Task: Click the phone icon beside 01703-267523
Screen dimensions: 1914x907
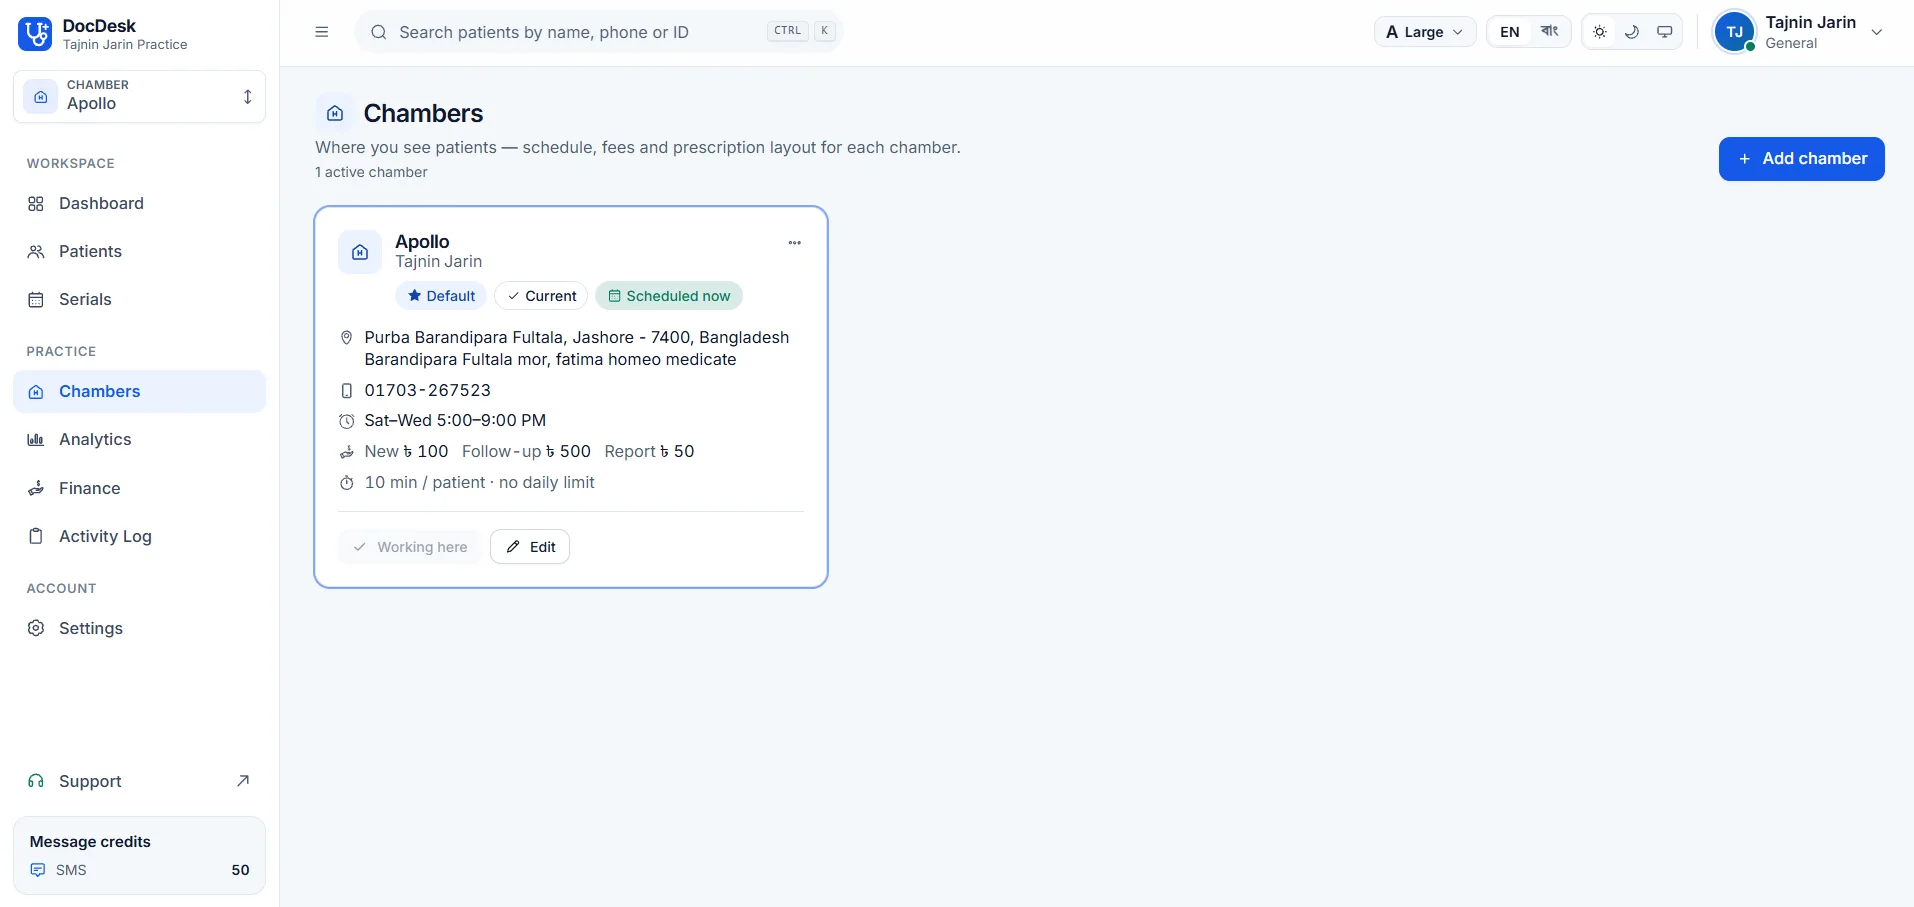Action: 347,391
